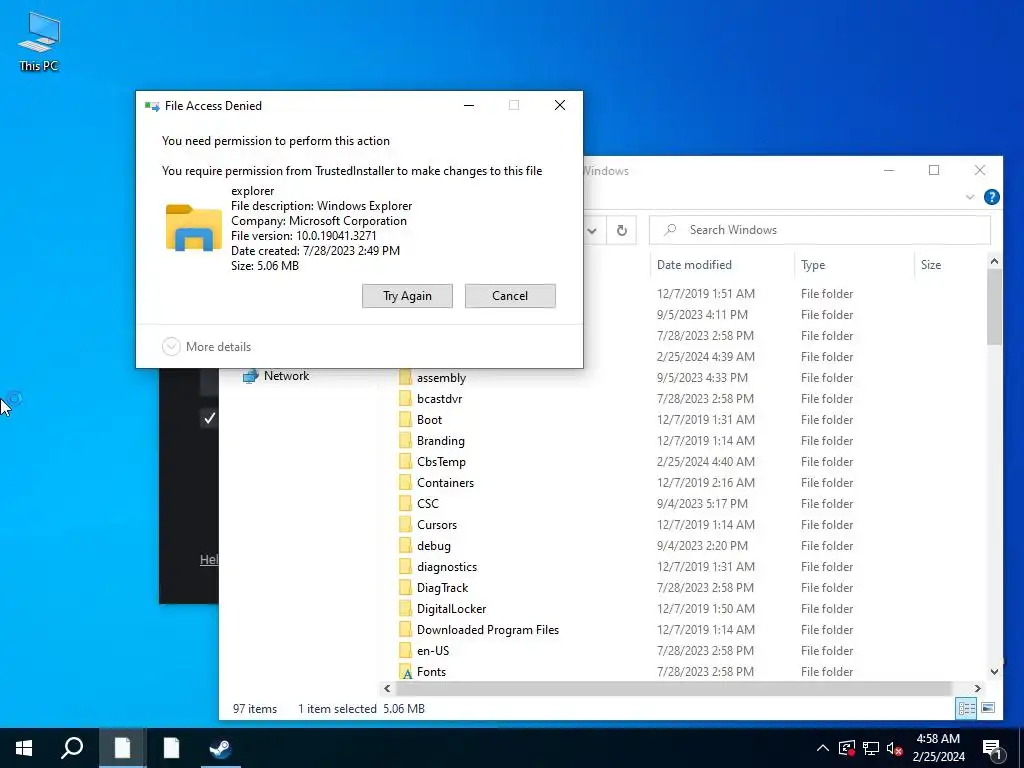Screen dimensions: 1024x768
Task: Click the scroll down arrow in file list
Action: point(994,671)
